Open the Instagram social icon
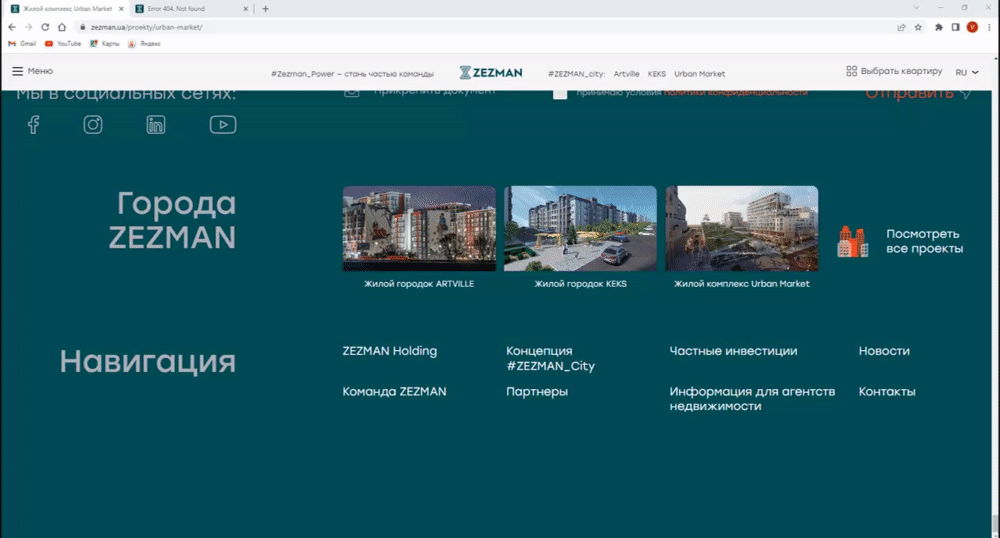The height and width of the screenshot is (538, 1000). [93, 124]
